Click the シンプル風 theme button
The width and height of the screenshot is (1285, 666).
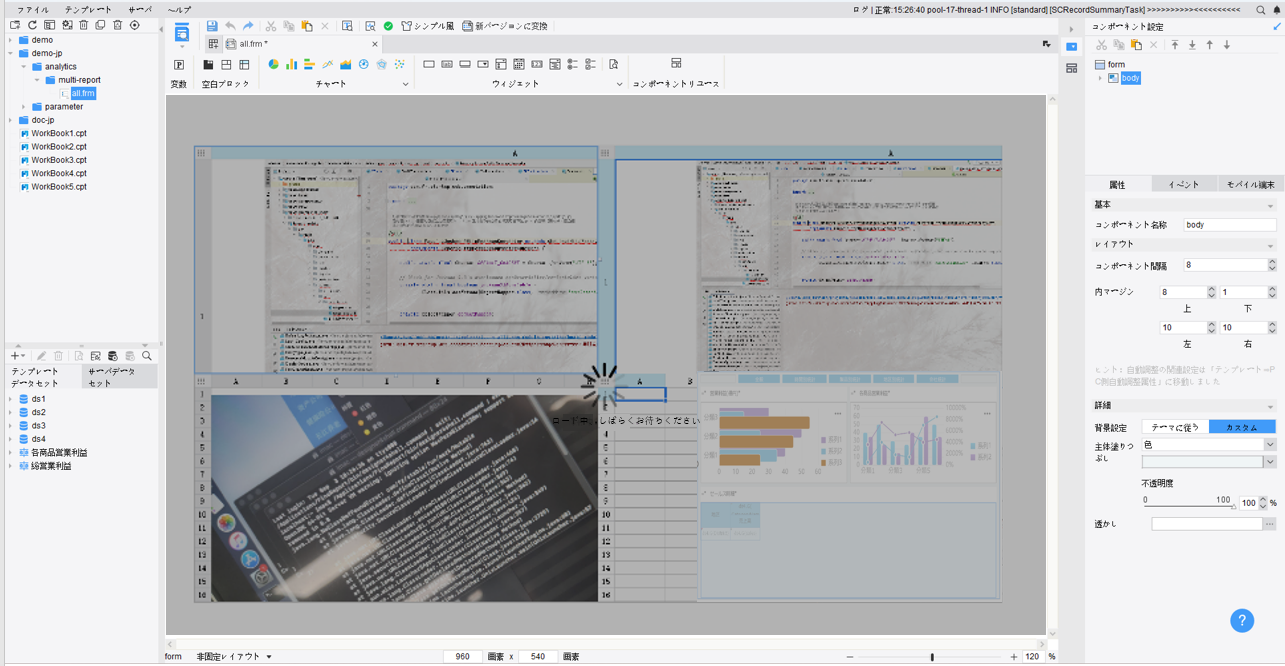[428, 26]
